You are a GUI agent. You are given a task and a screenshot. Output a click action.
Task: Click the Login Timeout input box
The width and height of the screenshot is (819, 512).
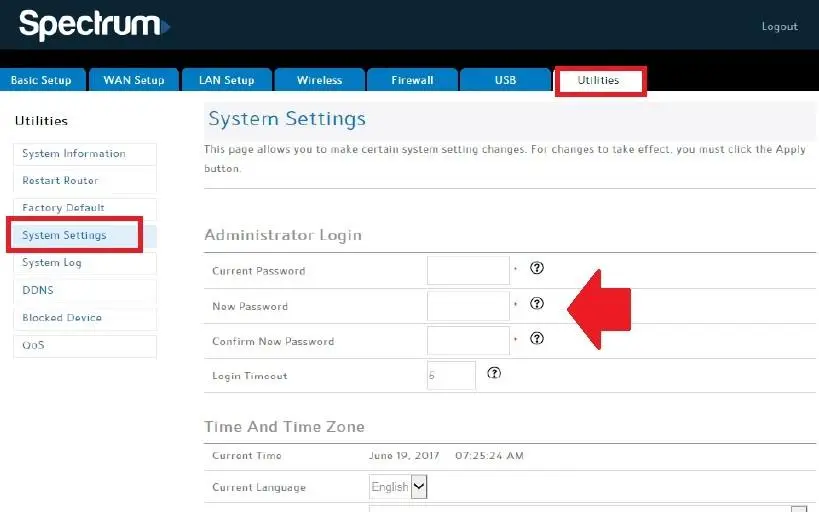coord(451,375)
